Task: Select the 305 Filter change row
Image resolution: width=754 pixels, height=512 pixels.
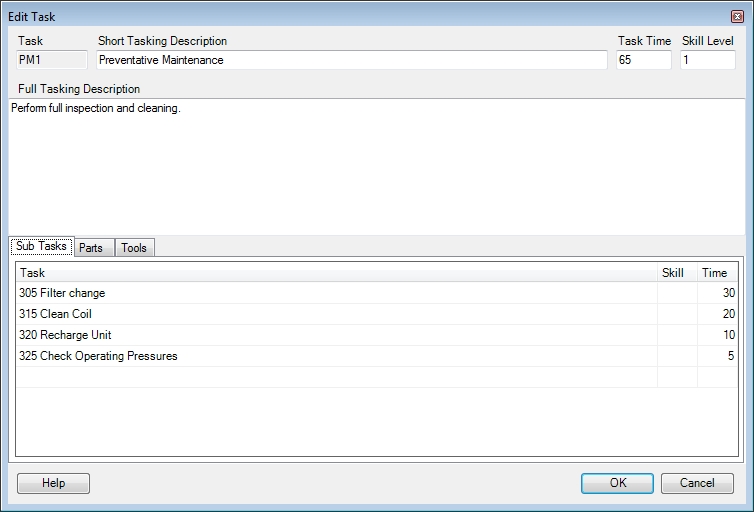Action: point(377,293)
